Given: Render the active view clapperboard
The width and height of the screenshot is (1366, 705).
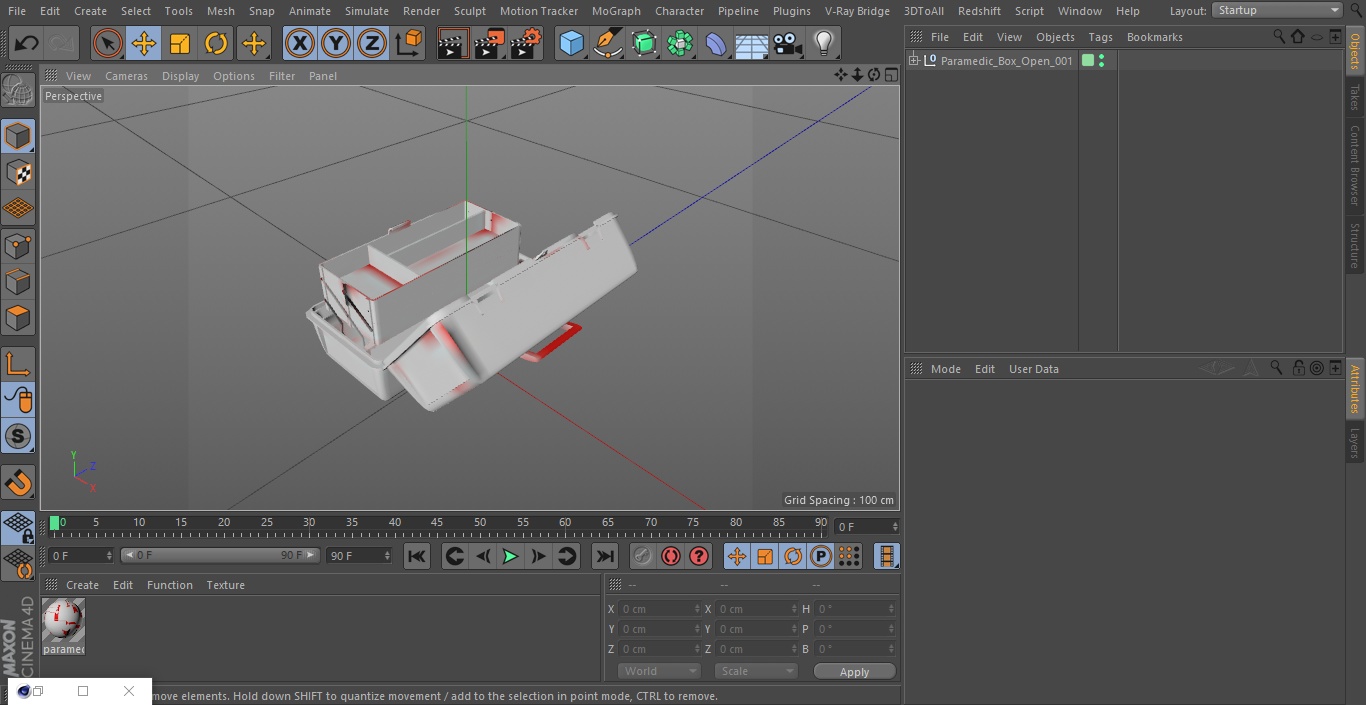Looking at the screenshot, I should (453, 43).
